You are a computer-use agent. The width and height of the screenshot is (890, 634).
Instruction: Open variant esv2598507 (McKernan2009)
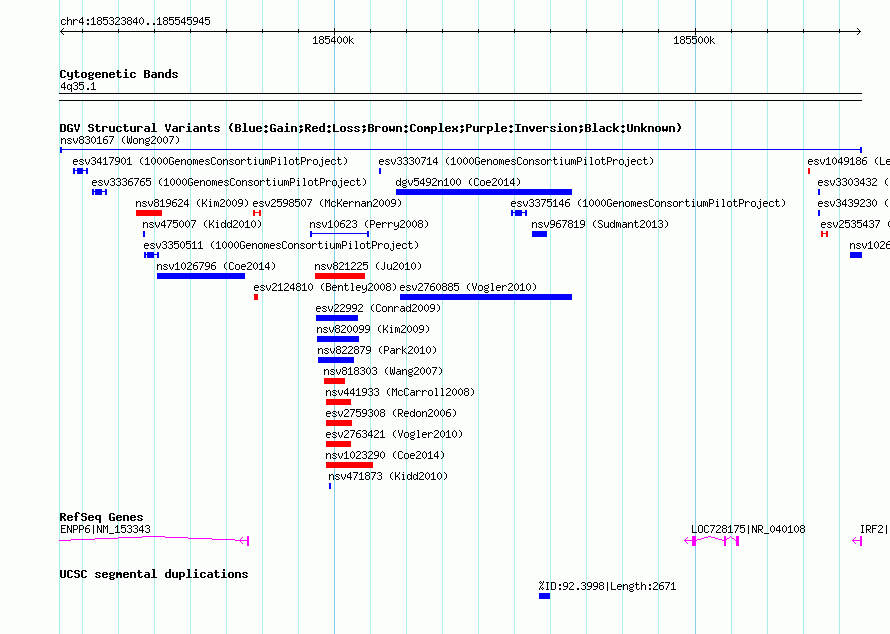click(327, 203)
